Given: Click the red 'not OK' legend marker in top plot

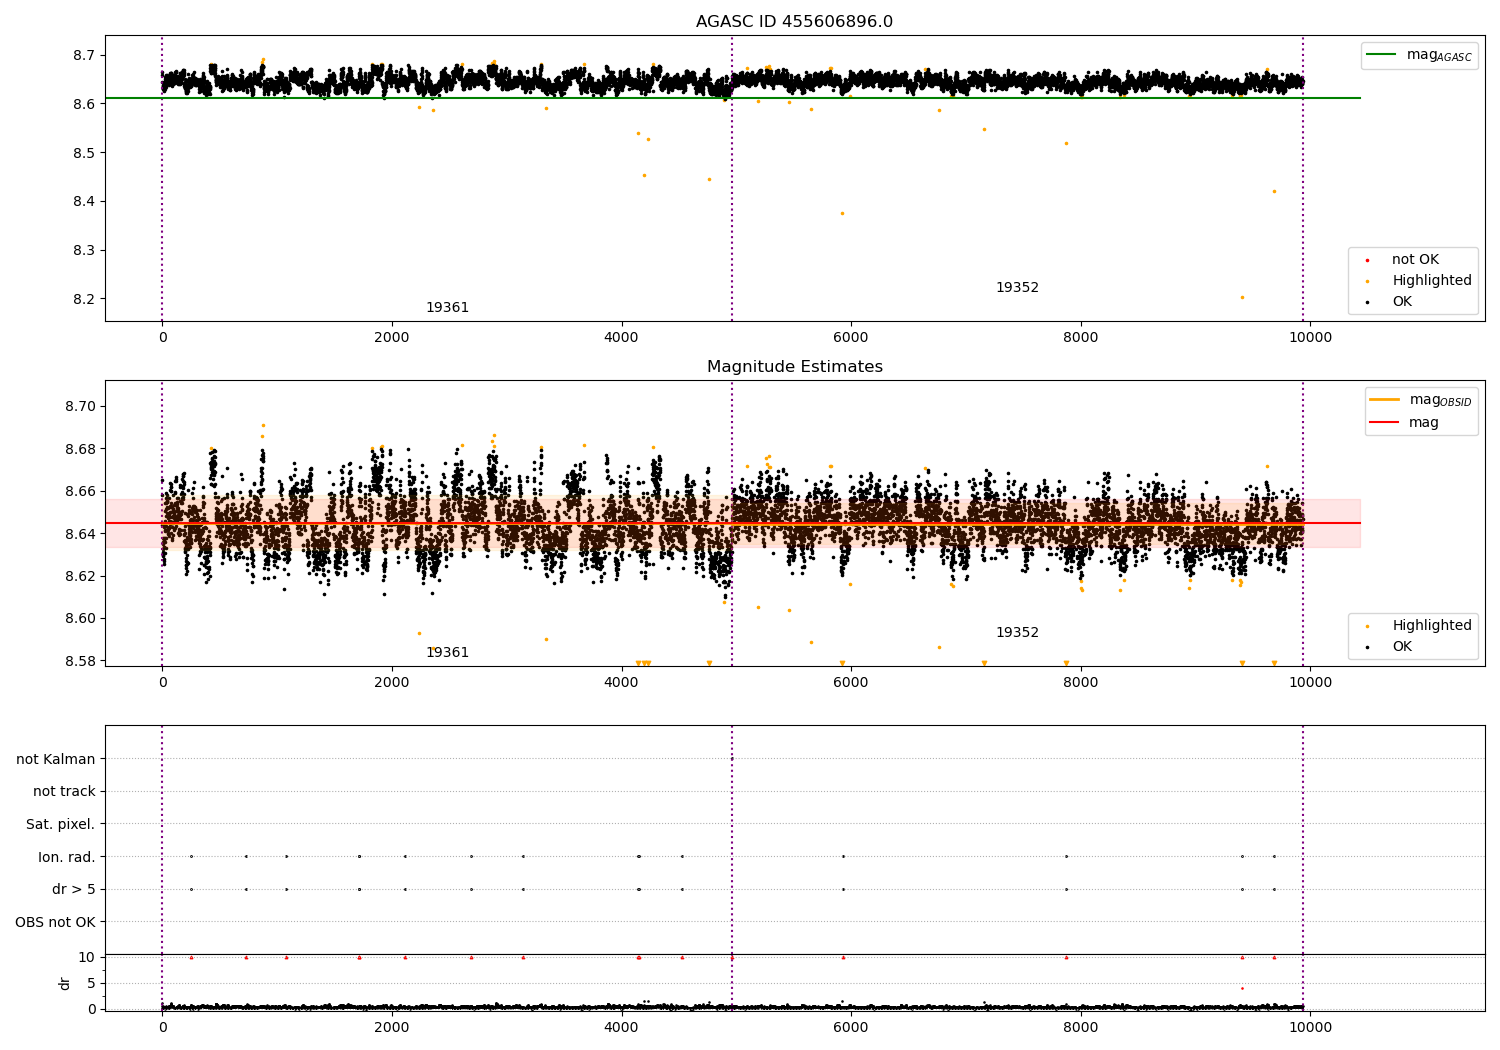Looking at the screenshot, I should 1367,260.
